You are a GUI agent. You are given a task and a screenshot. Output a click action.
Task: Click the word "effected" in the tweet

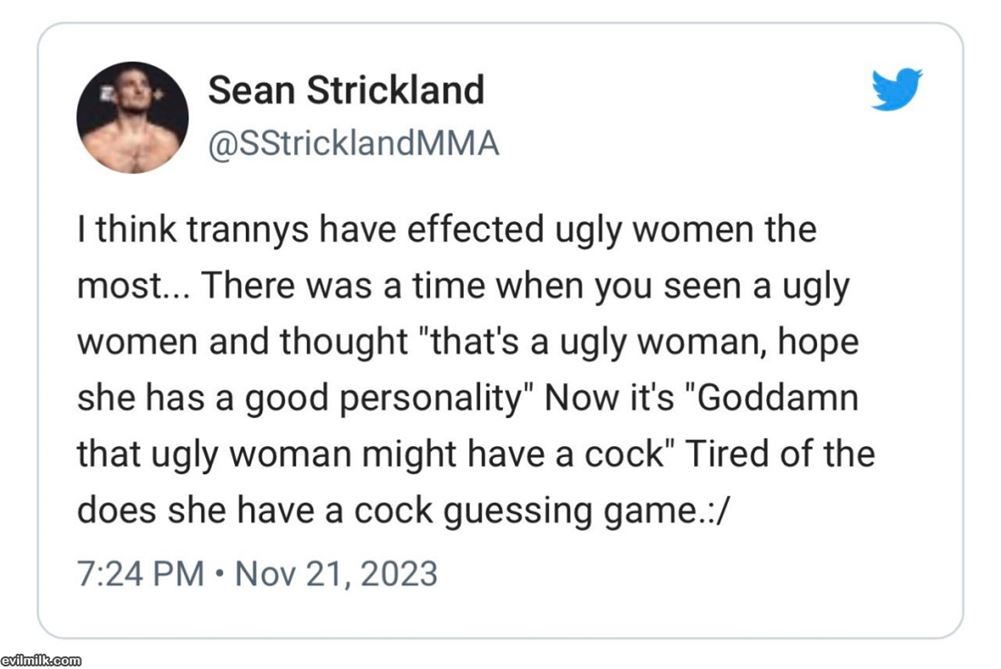pos(475,229)
